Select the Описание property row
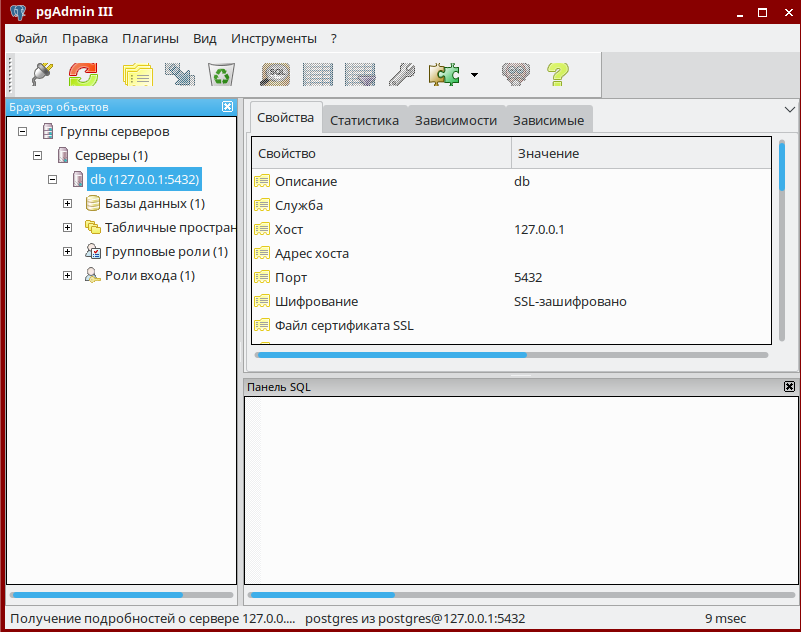The width and height of the screenshot is (801, 632). [511, 181]
